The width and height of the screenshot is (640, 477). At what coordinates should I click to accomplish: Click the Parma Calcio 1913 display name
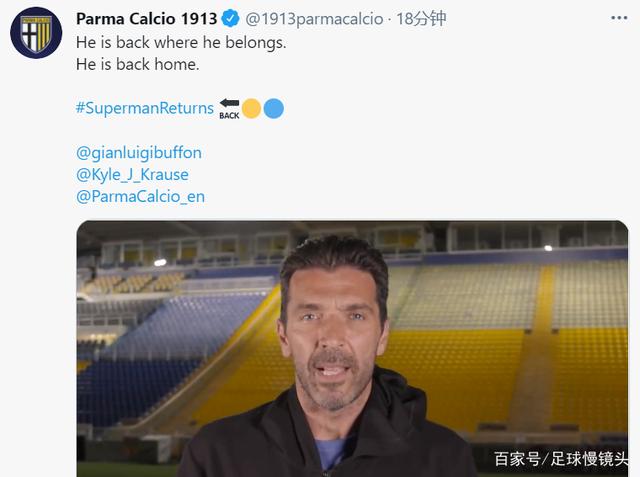pyautogui.click(x=147, y=19)
